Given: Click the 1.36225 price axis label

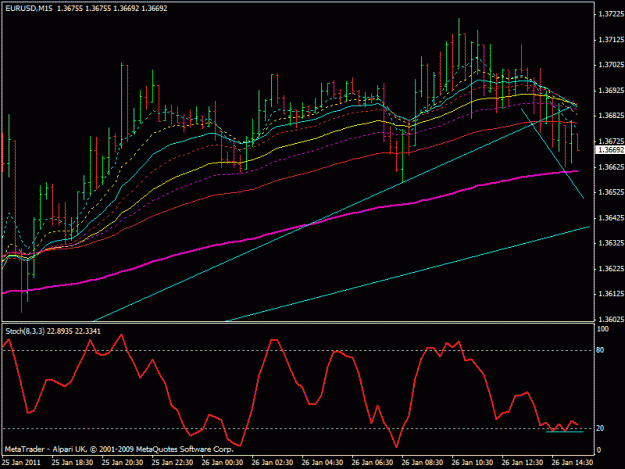Looking at the screenshot, I should (611, 269).
